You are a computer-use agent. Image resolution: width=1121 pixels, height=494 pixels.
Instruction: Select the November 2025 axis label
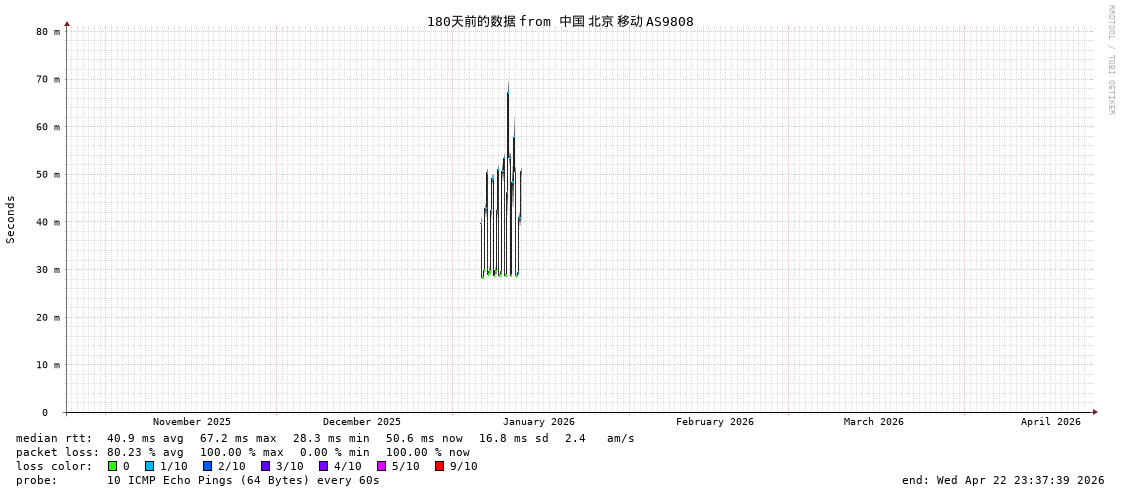[x=191, y=422]
